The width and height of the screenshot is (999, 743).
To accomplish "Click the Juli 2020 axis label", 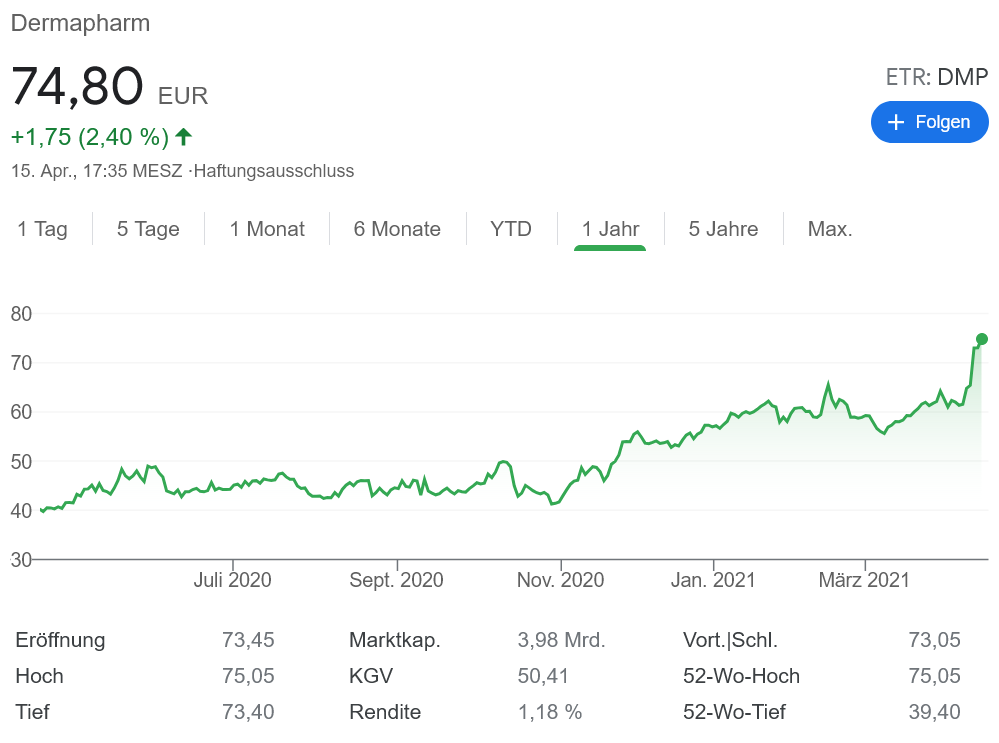I will 232,580.
